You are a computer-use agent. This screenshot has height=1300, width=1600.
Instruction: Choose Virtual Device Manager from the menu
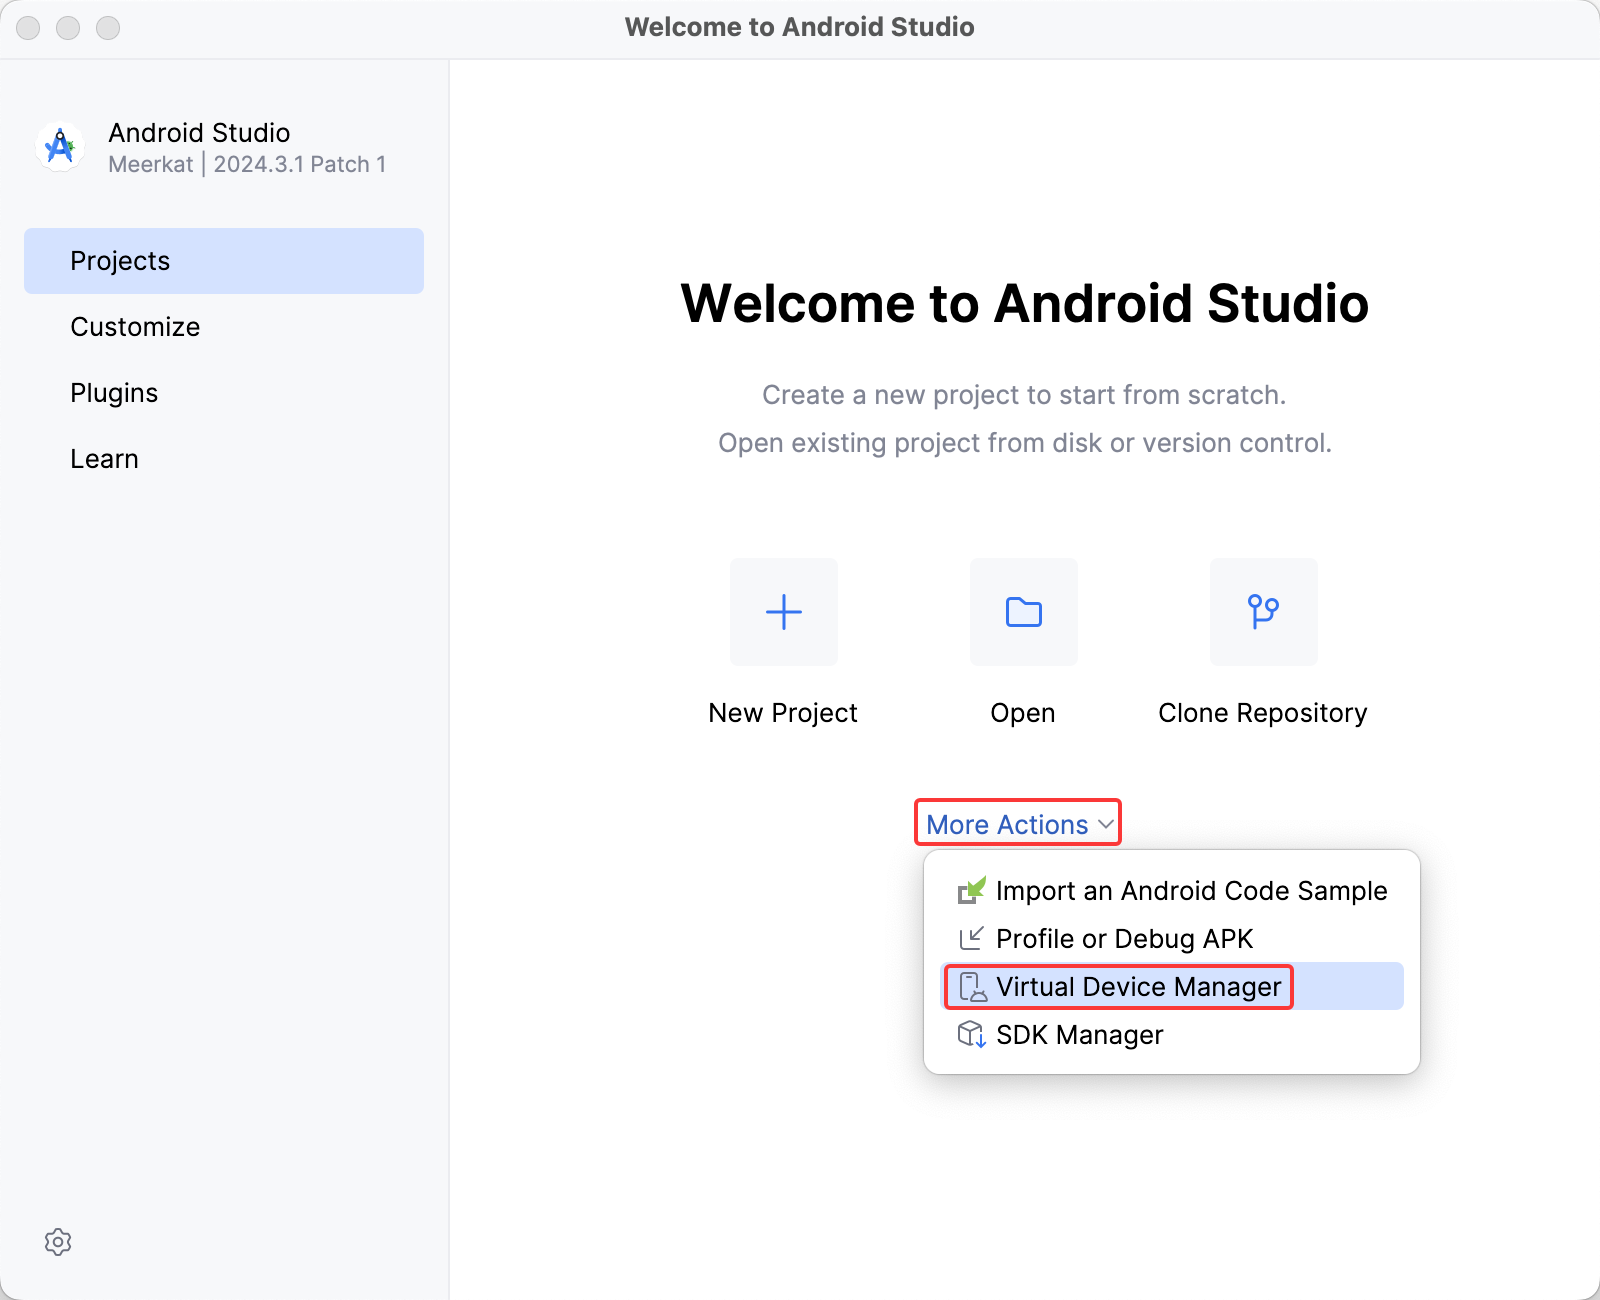[x=1139, y=987]
